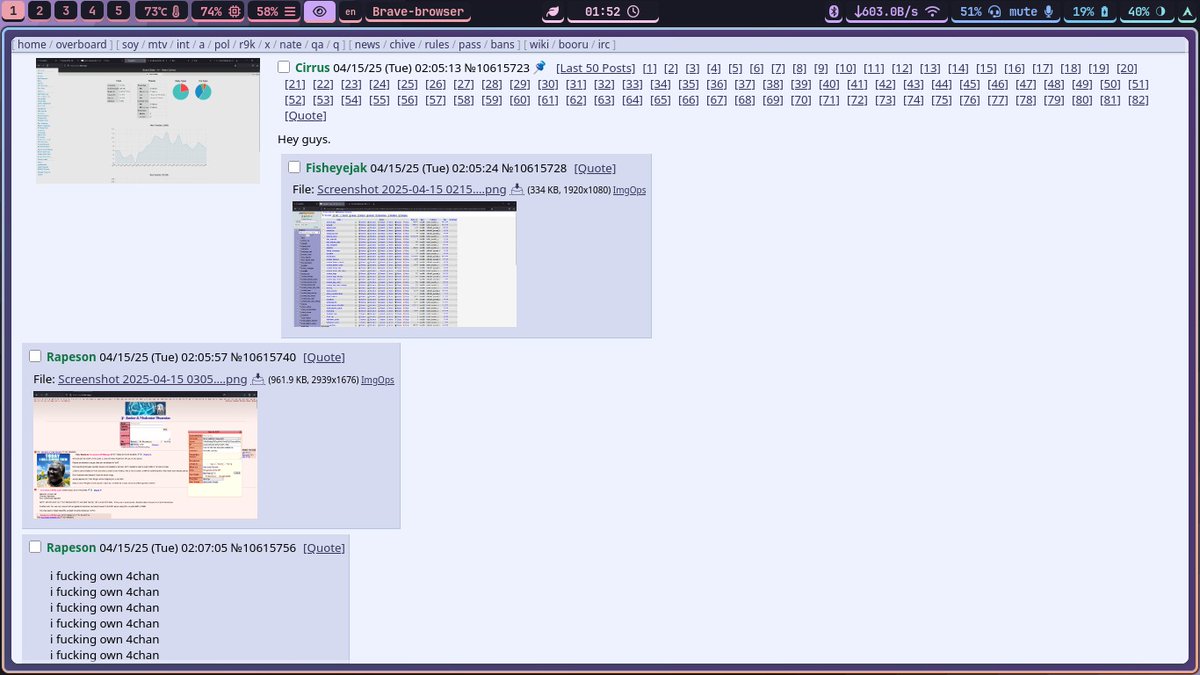Tick the checkbox on Fisheyejak's post
1200x675 pixels.
tap(294, 167)
